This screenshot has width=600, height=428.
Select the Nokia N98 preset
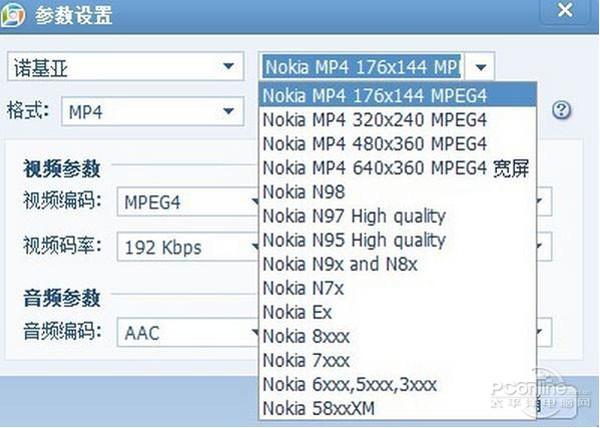pyautogui.click(x=398, y=192)
